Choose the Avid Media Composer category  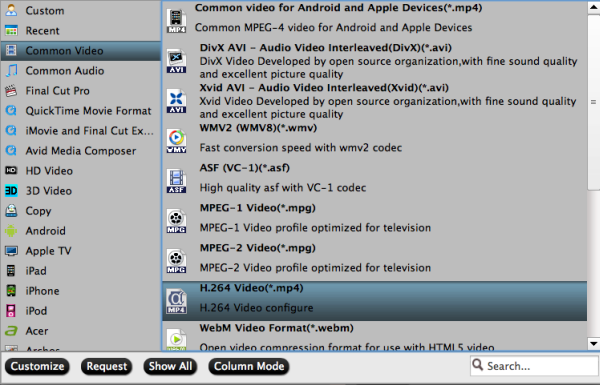[81, 150]
